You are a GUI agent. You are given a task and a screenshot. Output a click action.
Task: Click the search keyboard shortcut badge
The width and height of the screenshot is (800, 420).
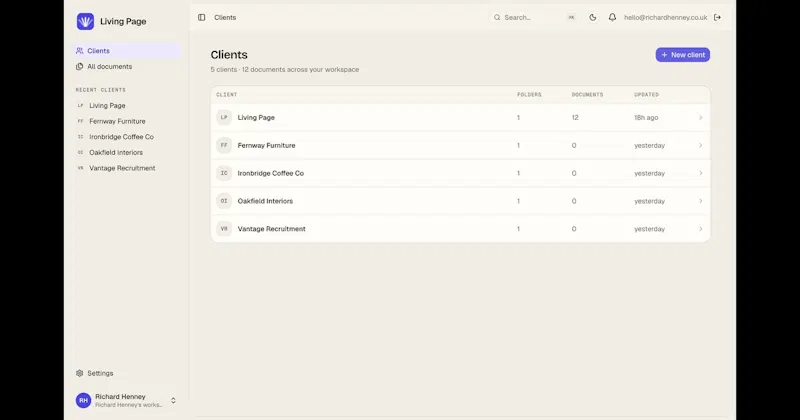(x=571, y=17)
